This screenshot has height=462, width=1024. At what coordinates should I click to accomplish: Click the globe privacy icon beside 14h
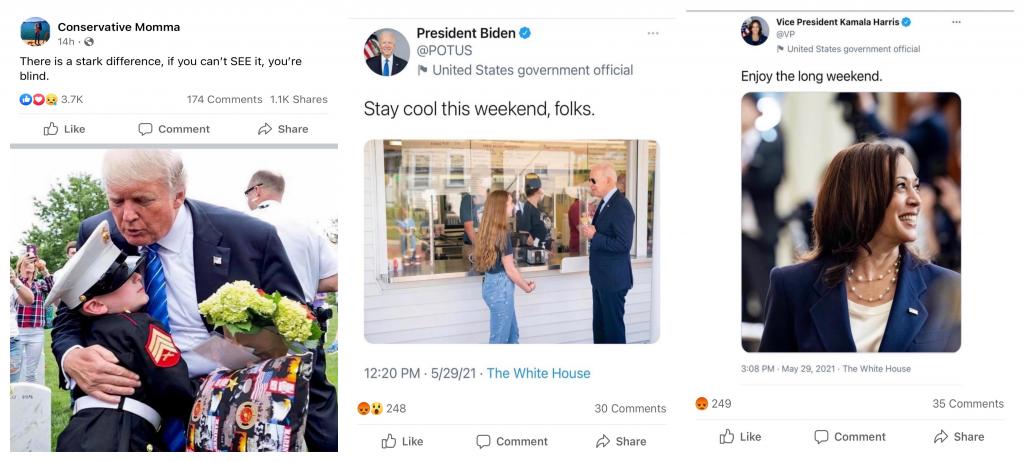[89, 42]
